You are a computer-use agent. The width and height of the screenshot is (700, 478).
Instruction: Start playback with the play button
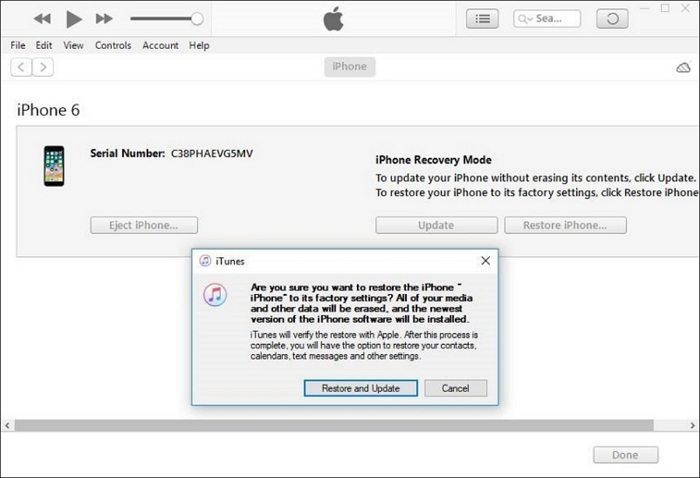pos(74,19)
